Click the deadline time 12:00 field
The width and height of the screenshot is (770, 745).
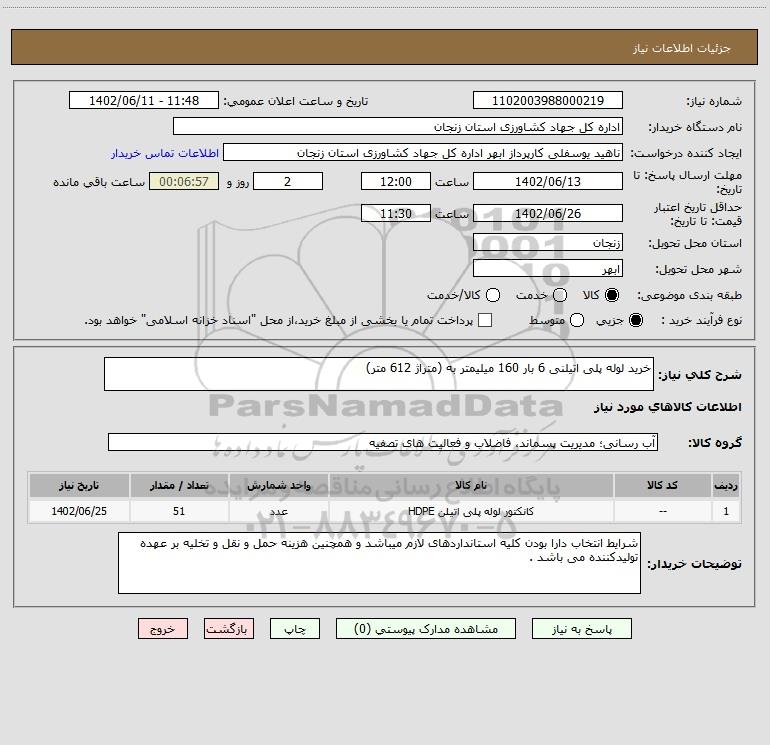click(x=396, y=181)
